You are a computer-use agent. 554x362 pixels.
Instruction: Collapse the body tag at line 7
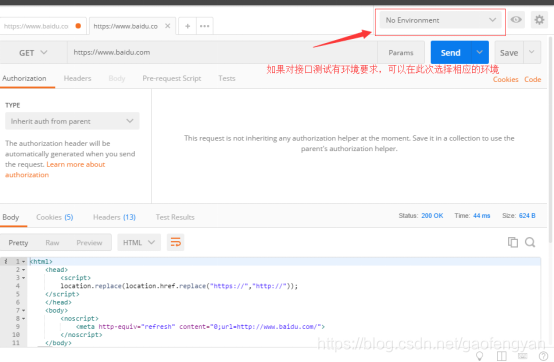23,310
